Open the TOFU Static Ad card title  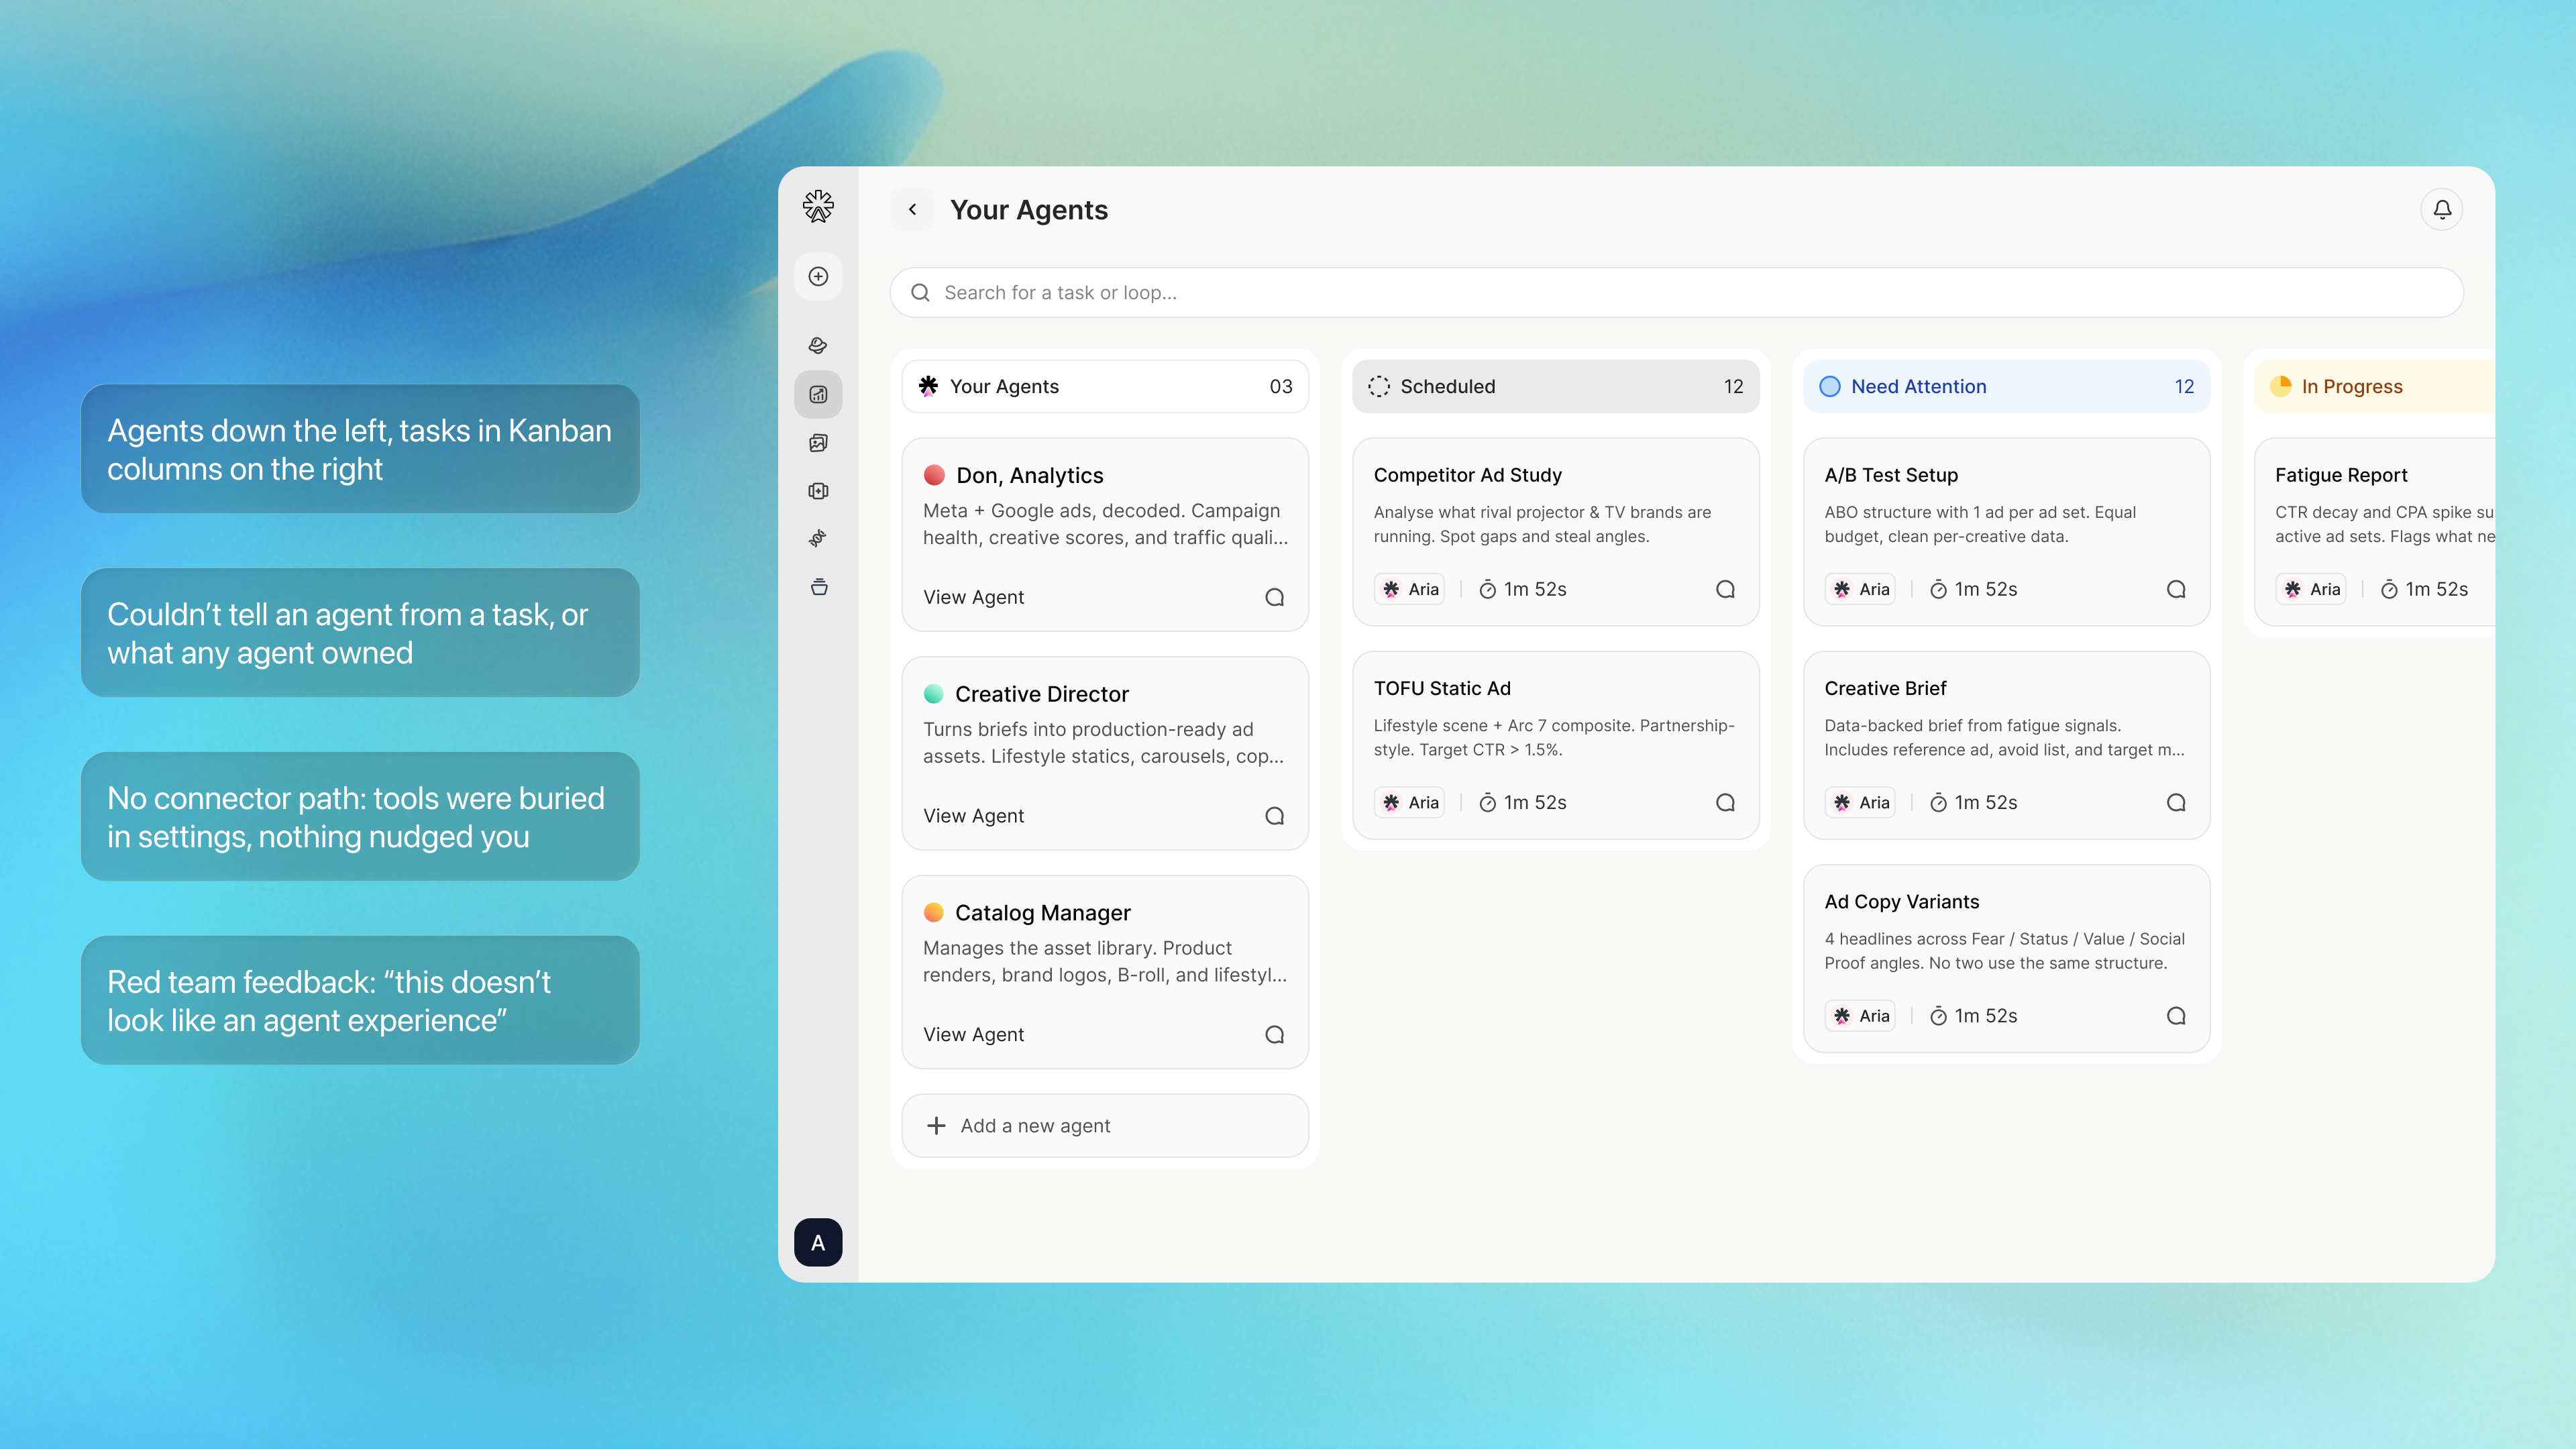click(x=1442, y=688)
